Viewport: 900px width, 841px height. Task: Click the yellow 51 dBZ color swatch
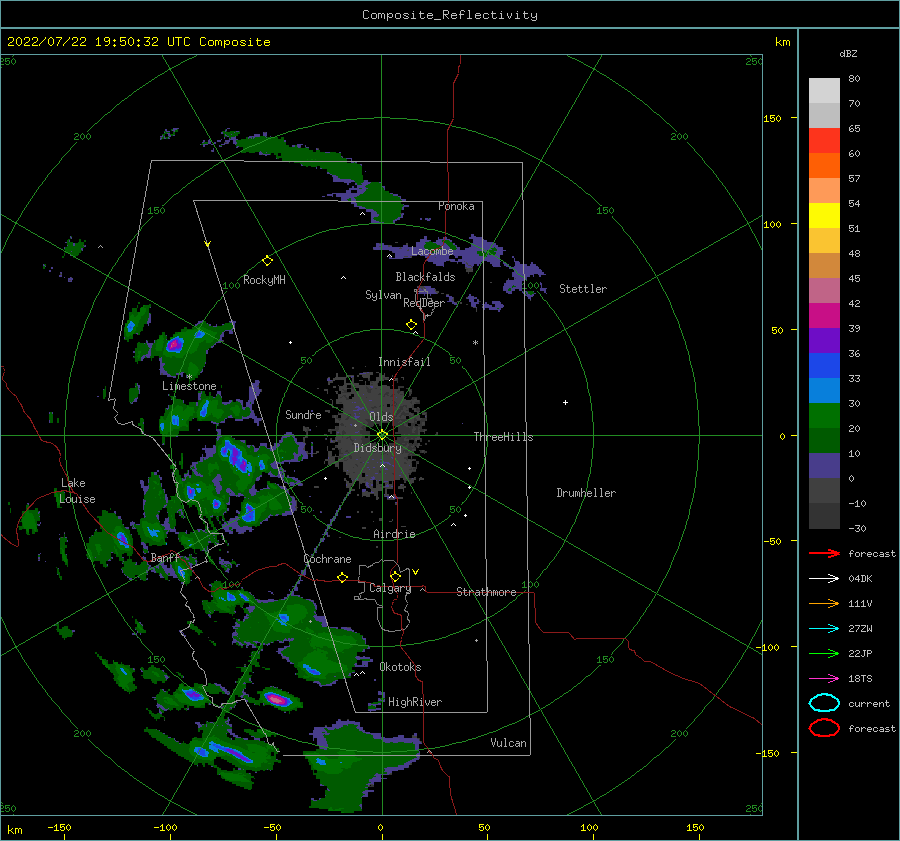824,215
